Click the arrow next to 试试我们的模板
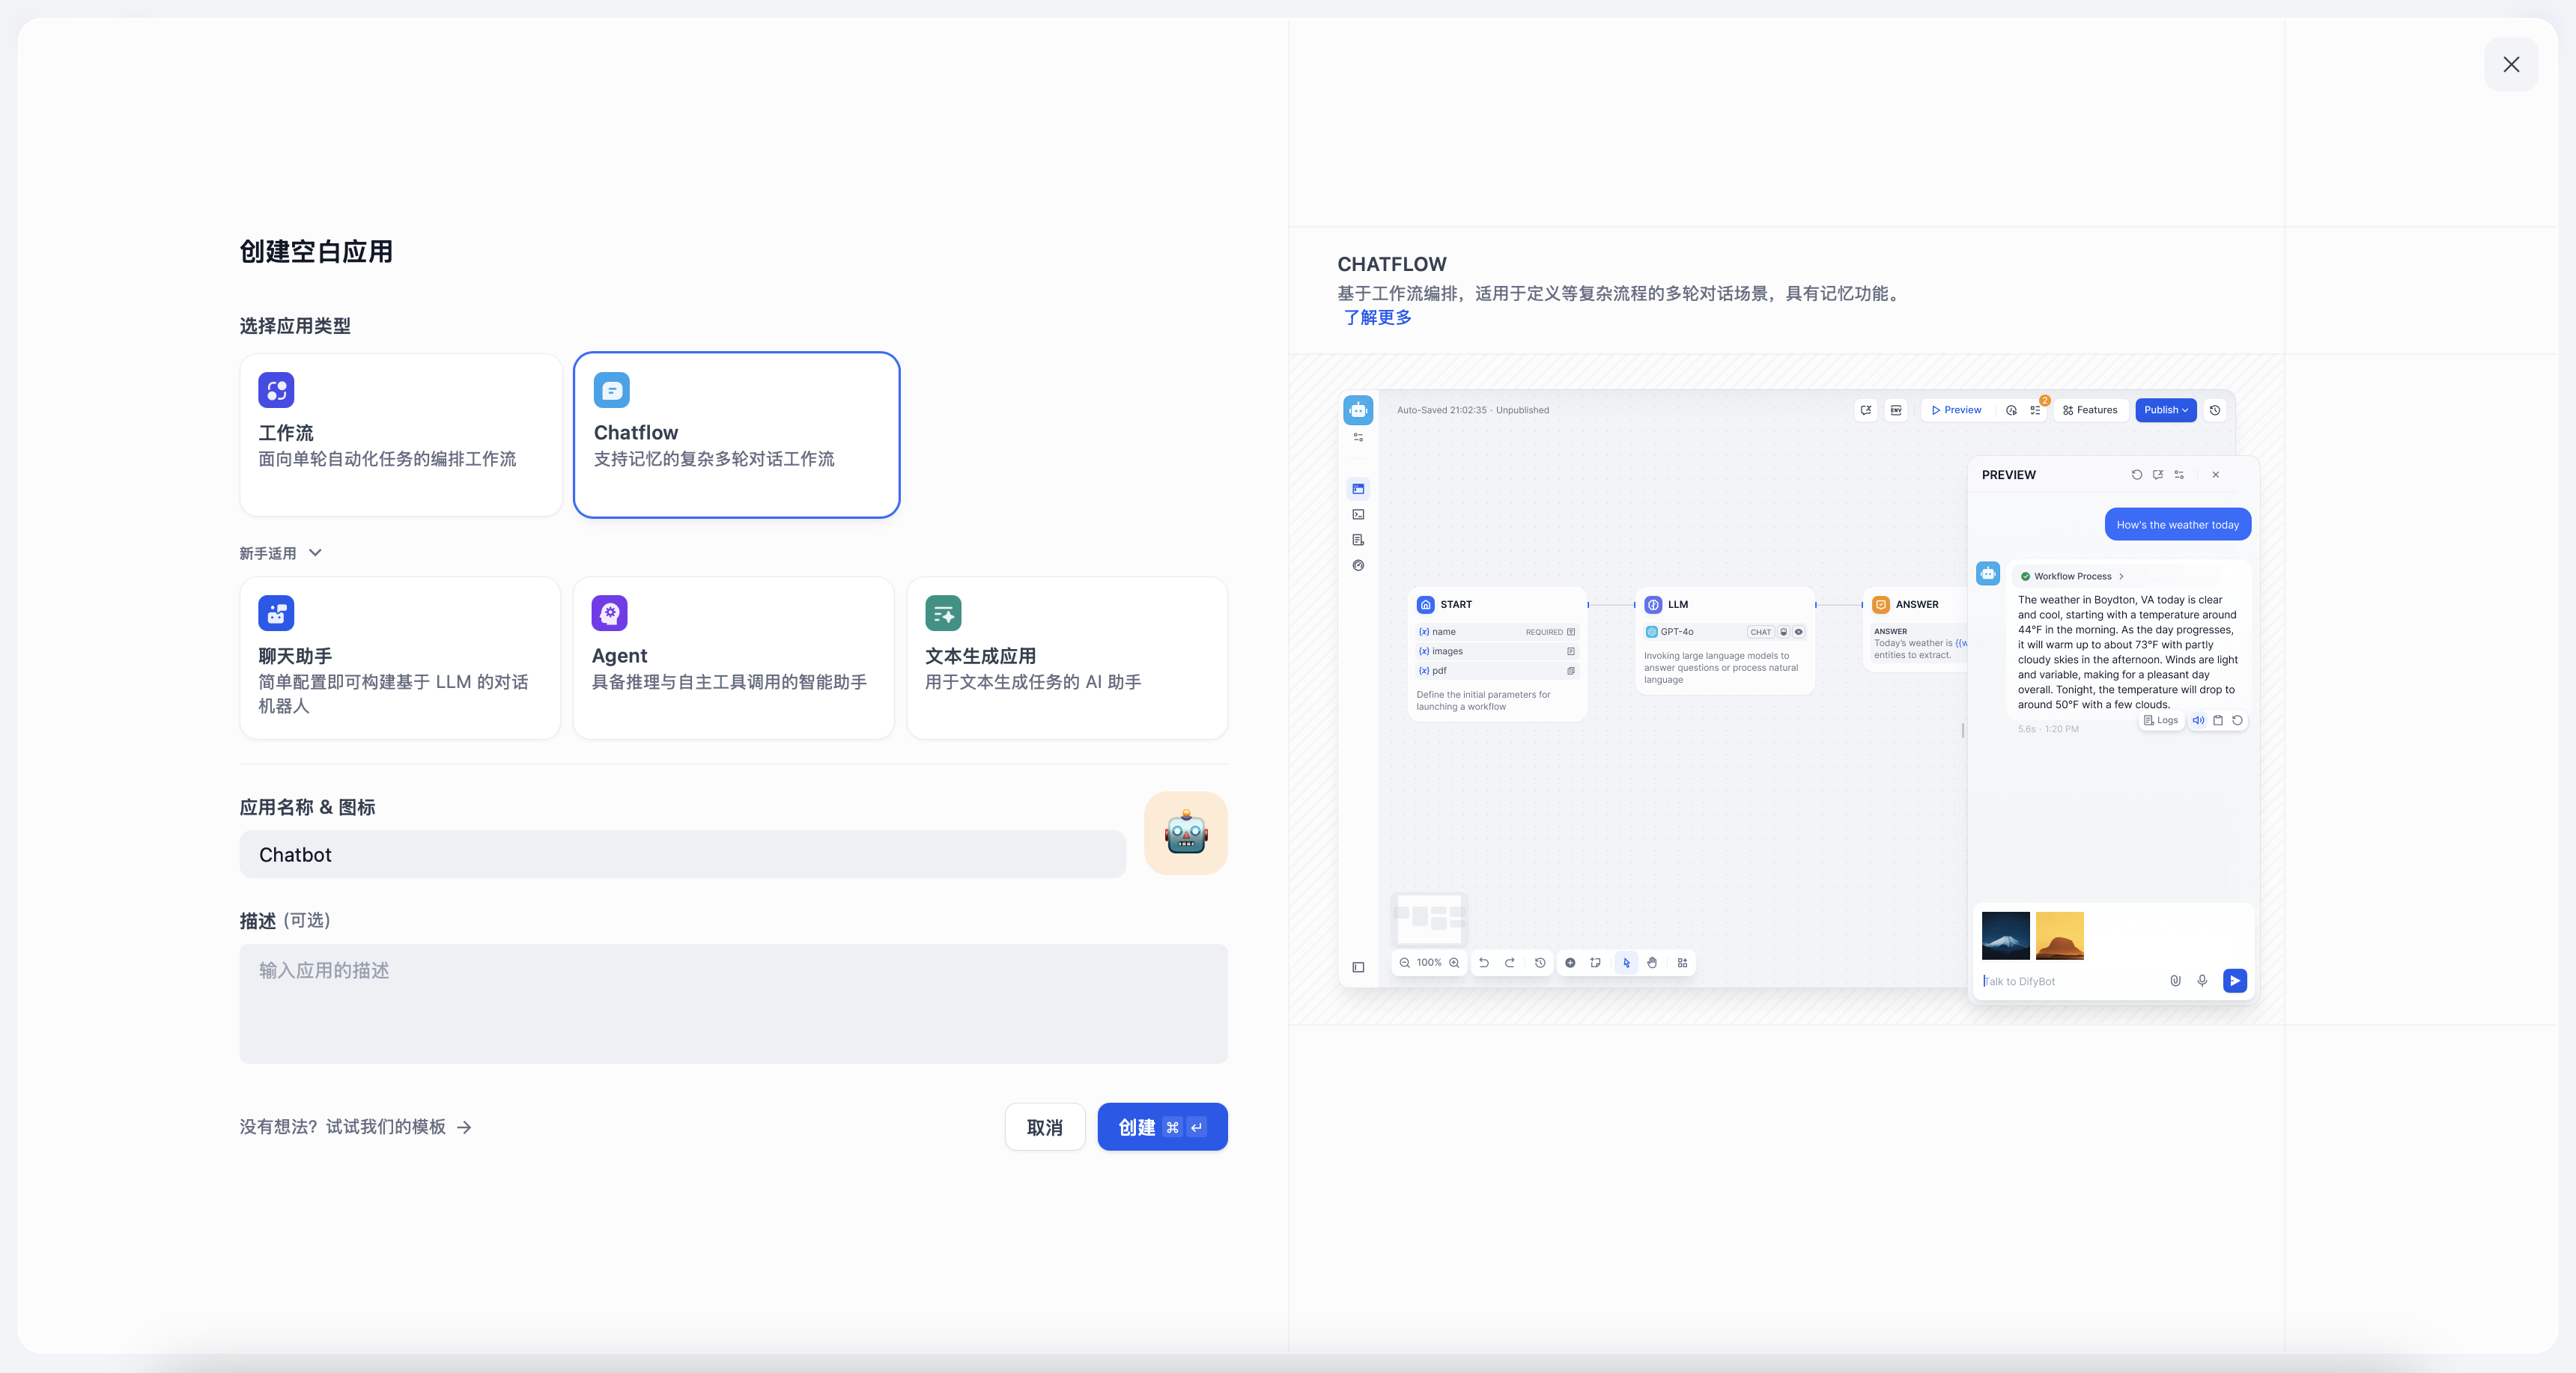This screenshot has height=1373, width=2576. coord(464,1127)
